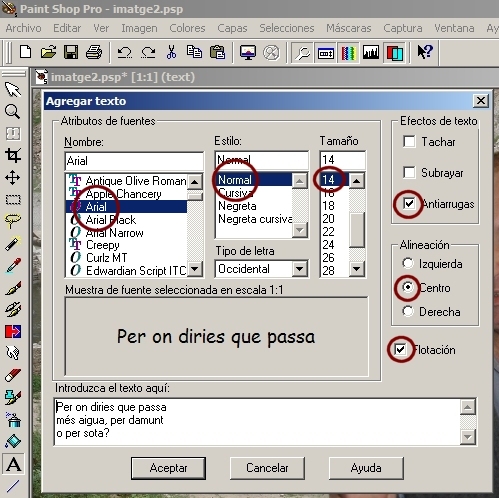Click the Print icon
This screenshot has width=499, height=498.
point(94,52)
